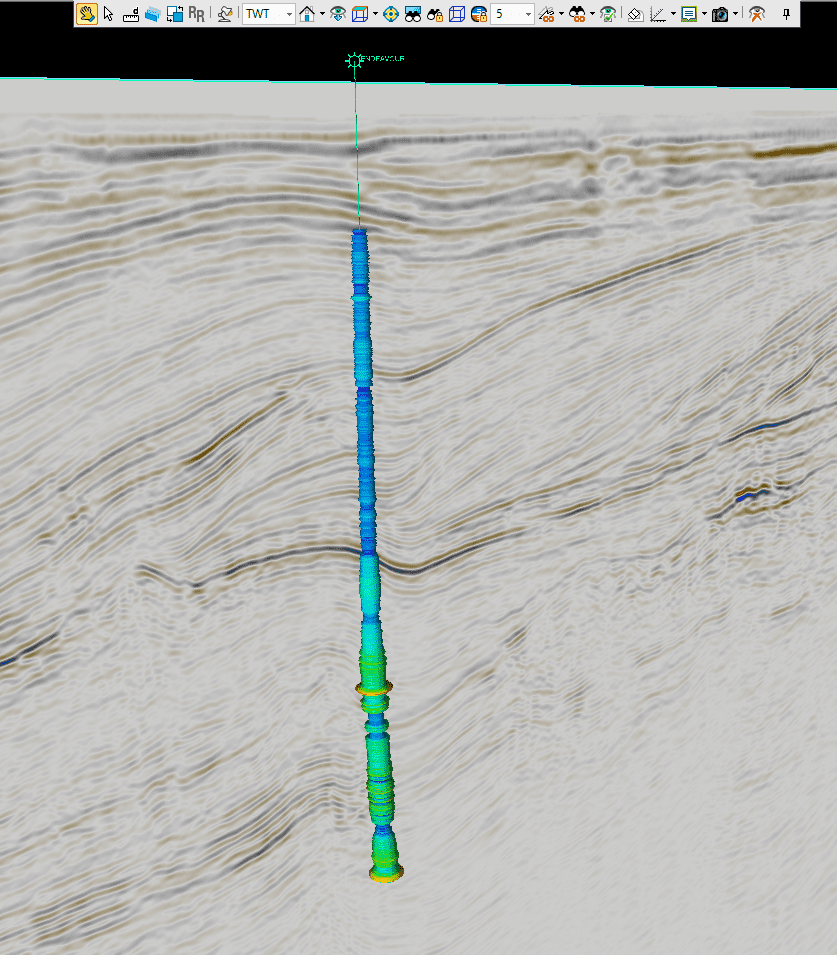This screenshot has height=955, width=837.
Task: Expand the axis display options arrow
Action: click(673, 14)
